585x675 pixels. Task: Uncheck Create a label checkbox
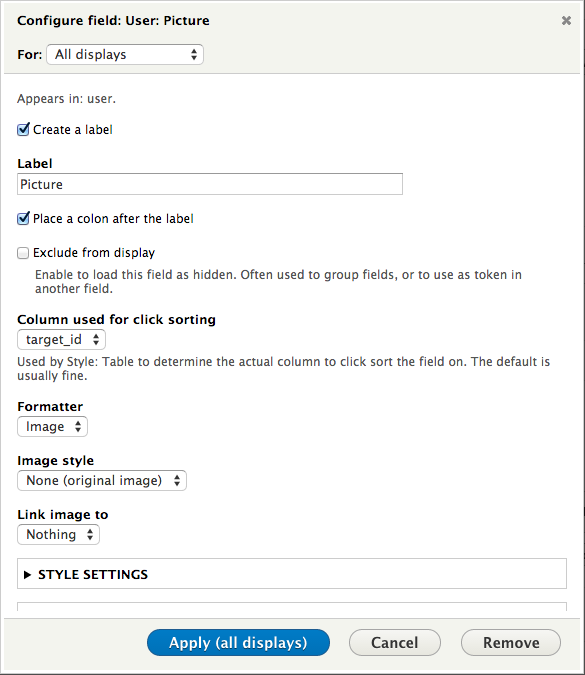point(23,130)
